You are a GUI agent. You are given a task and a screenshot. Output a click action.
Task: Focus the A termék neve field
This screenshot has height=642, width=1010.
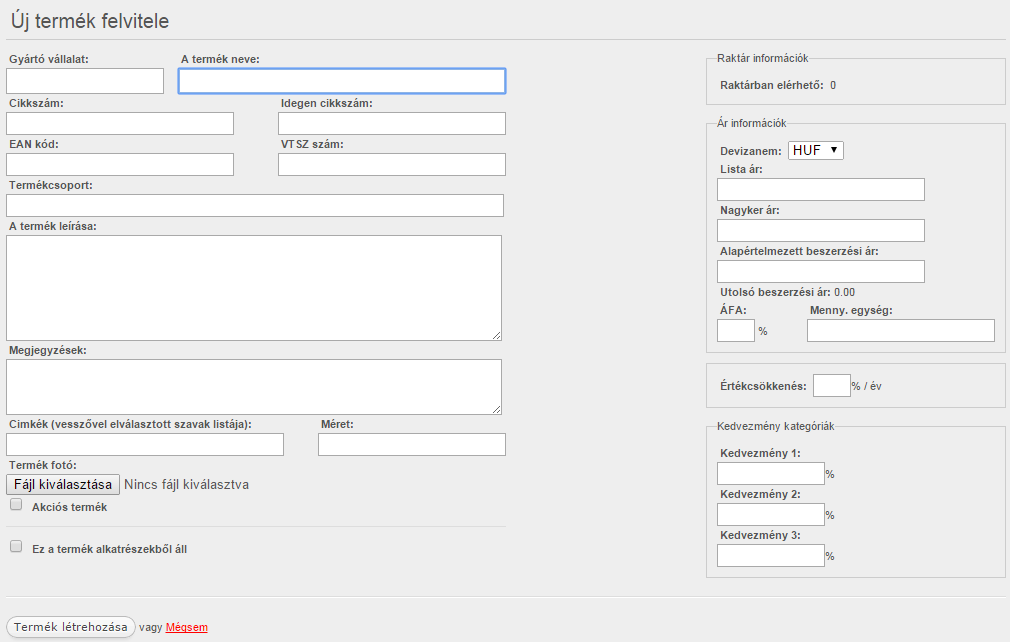(x=342, y=81)
